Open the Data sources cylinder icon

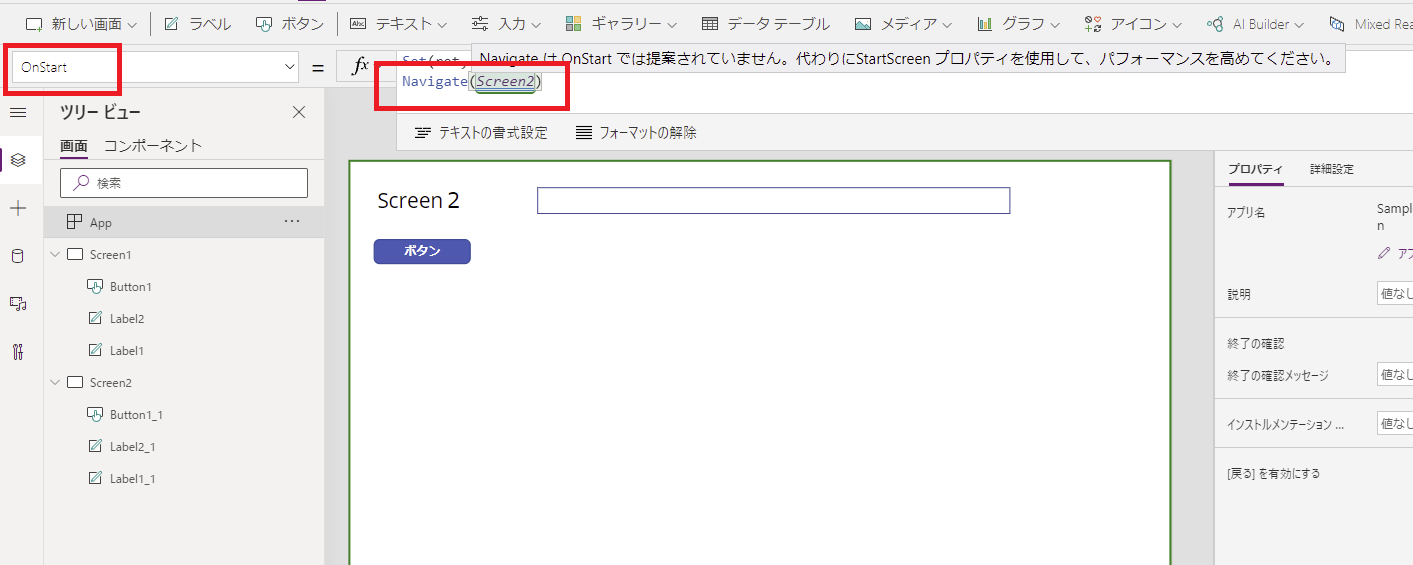point(17,256)
